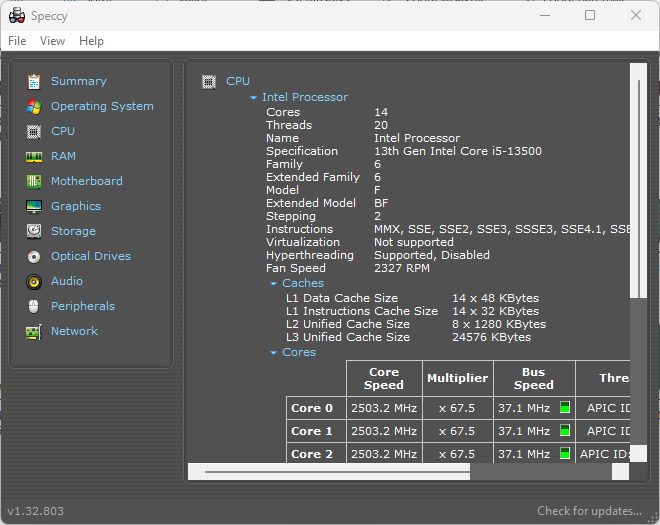Click the Threads value 20
Viewport: 660px width, 525px height.
[x=381, y=125]
